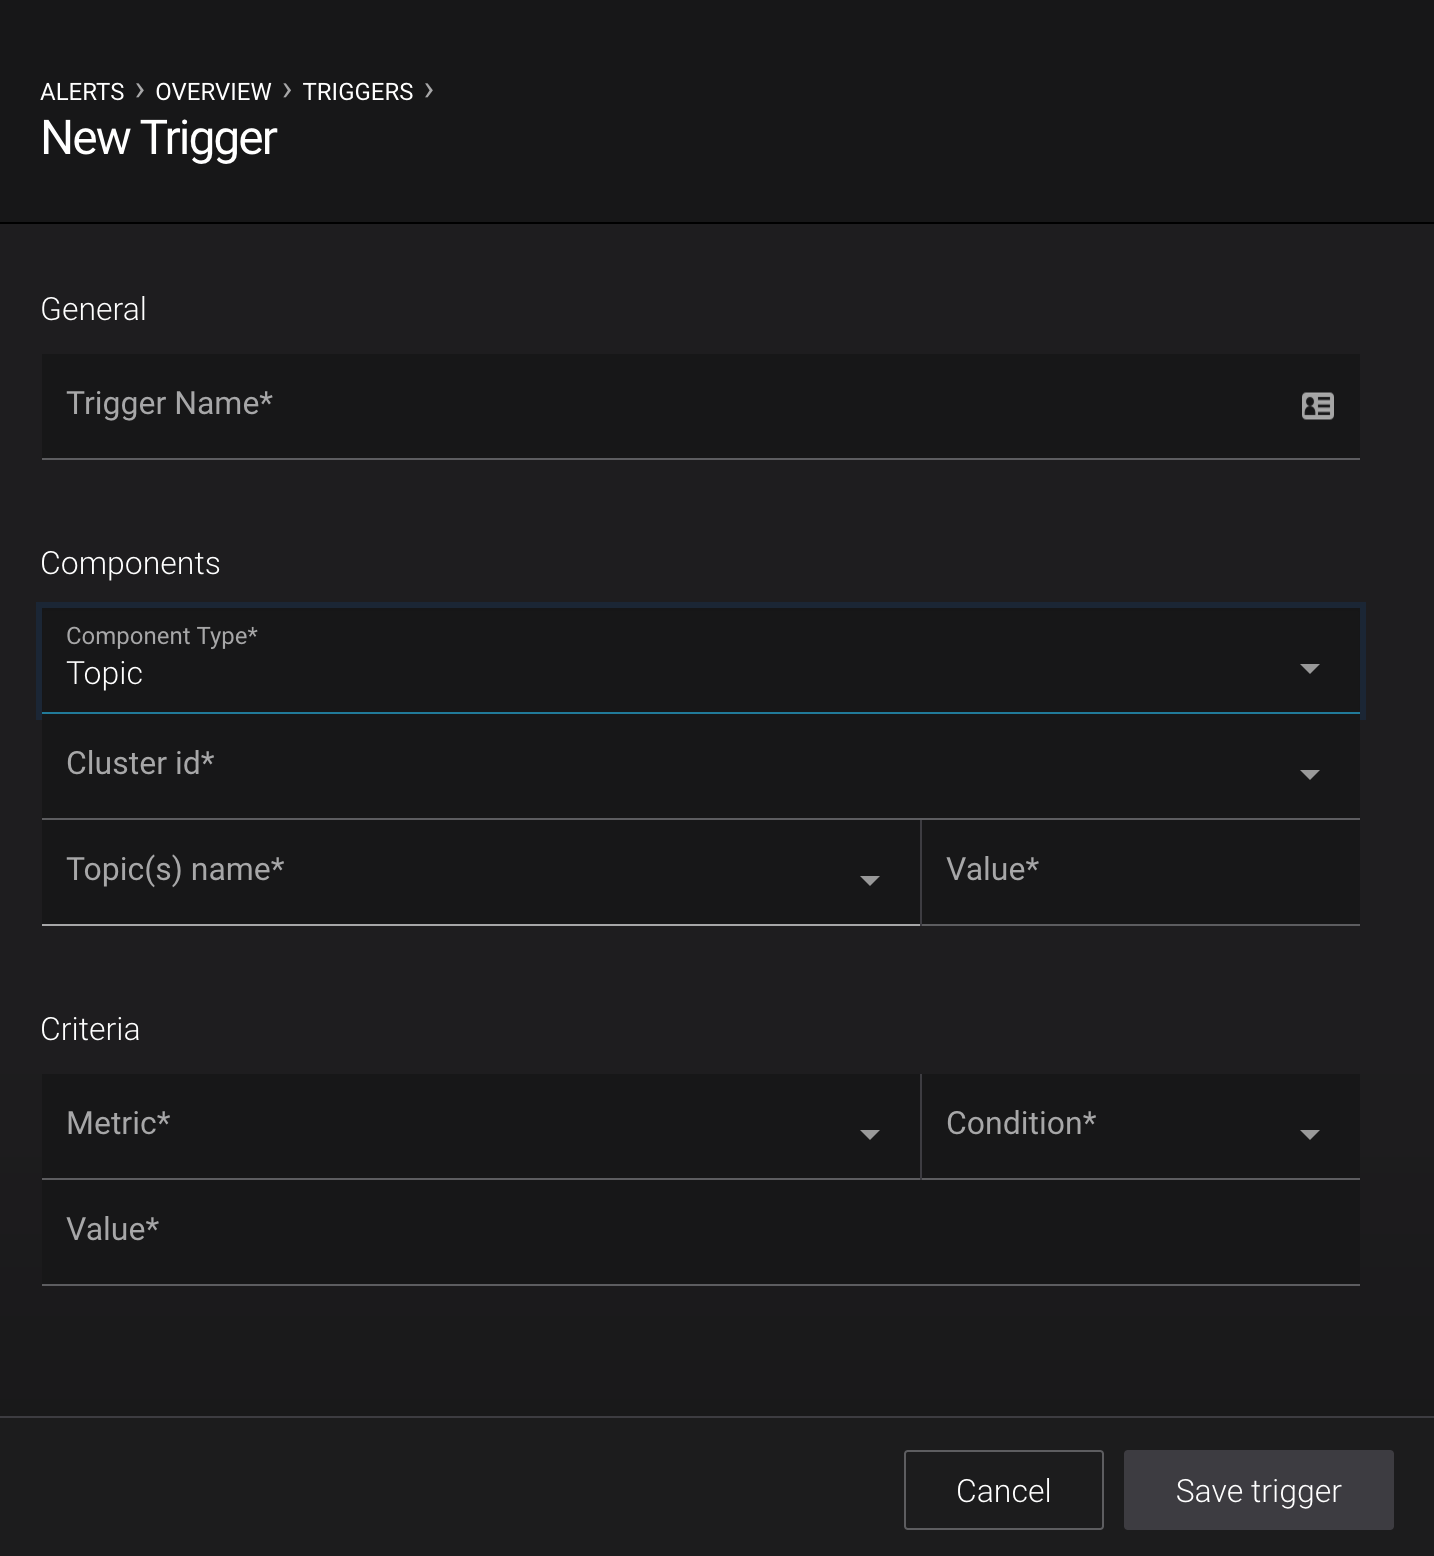Click the Criteria Value input field

click(x=700, y=1233)
